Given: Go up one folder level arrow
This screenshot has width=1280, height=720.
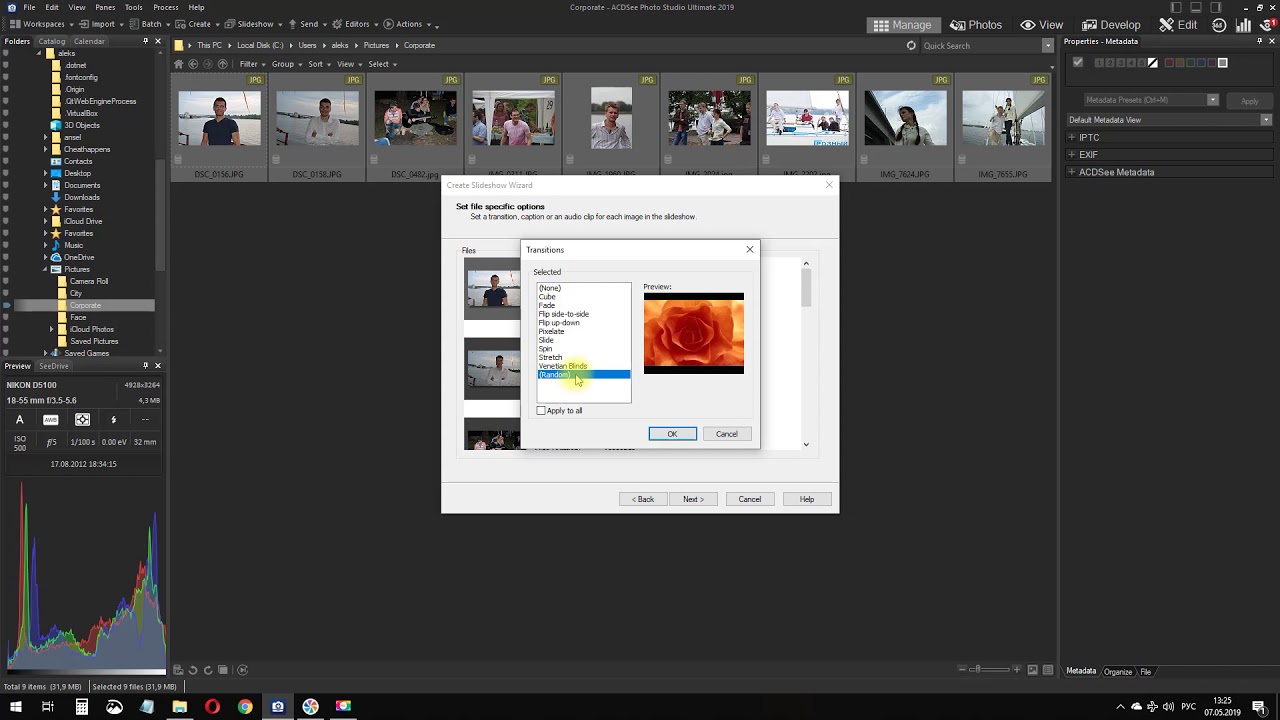Looking at the screenshot, I should coord(221,64).
